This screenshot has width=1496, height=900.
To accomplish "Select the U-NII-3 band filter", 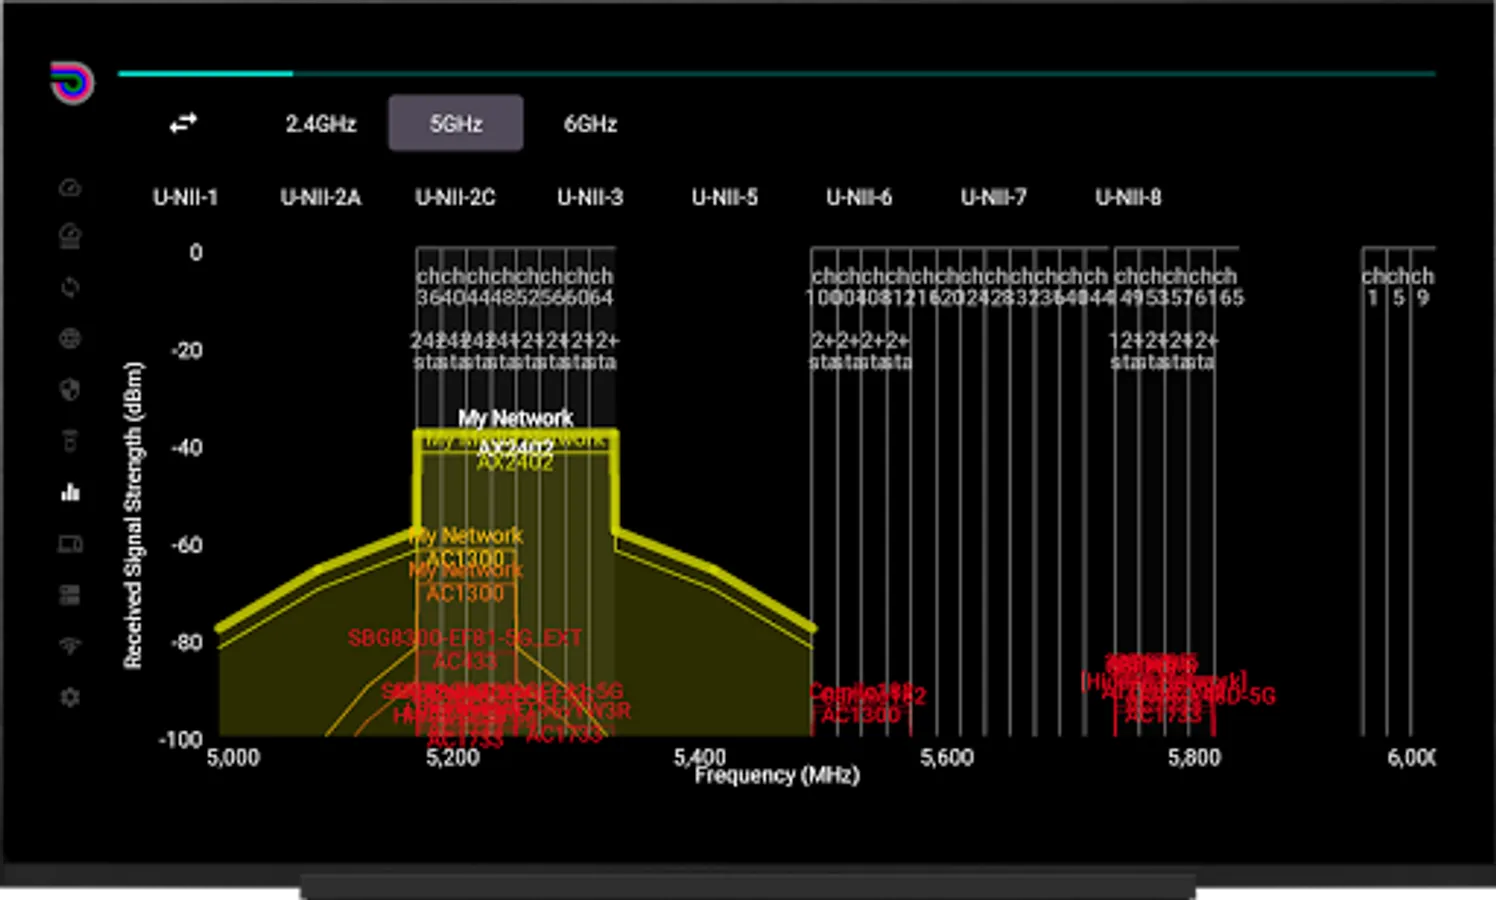I will 590,198.
